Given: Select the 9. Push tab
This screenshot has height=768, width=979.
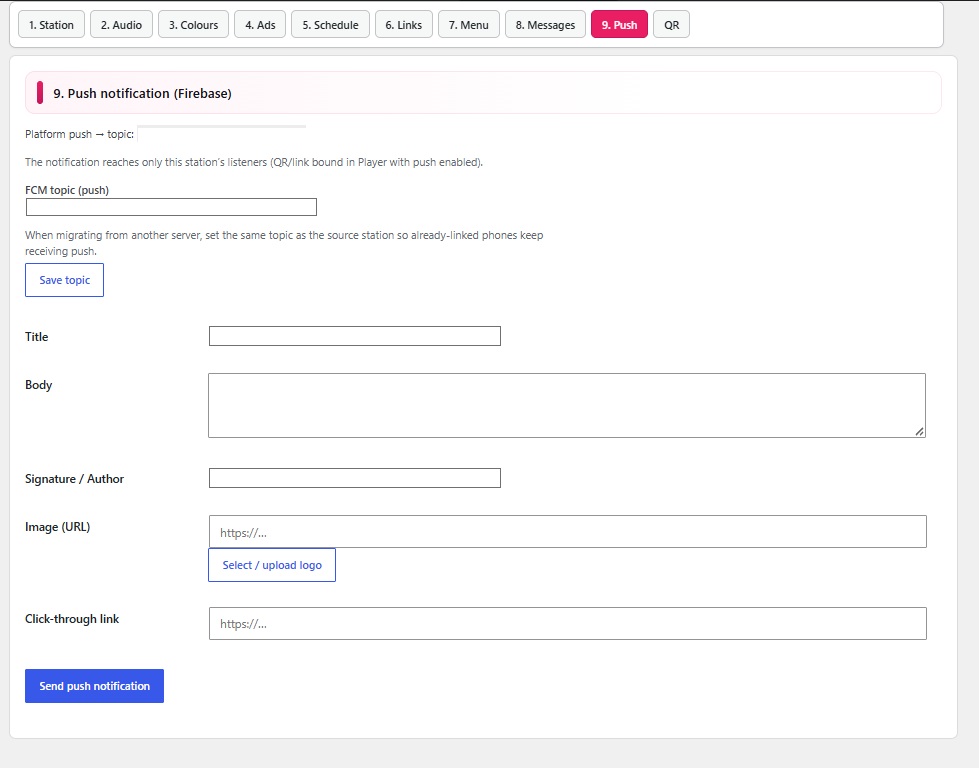Looking at the screenshot, I should 619,25.
